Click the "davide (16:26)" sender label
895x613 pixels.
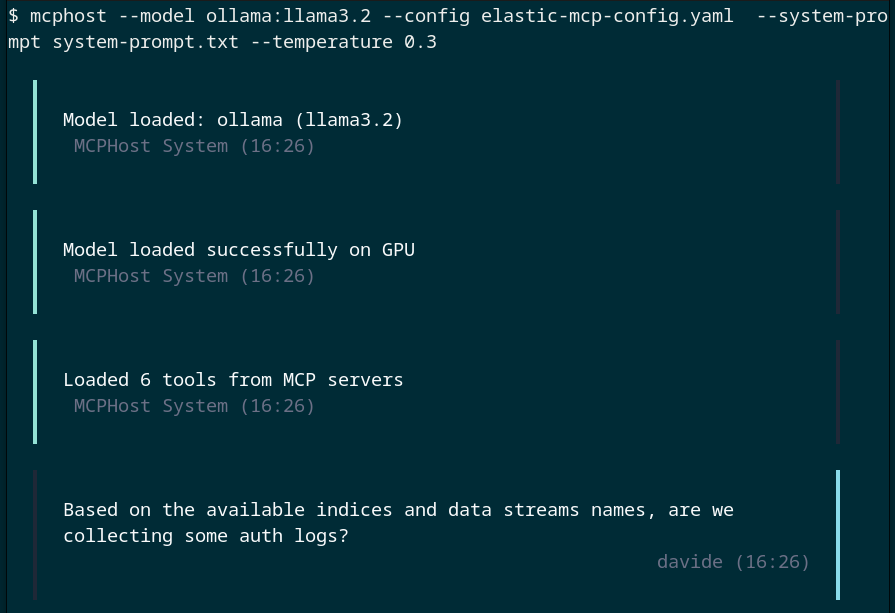(x=733, y=562)
